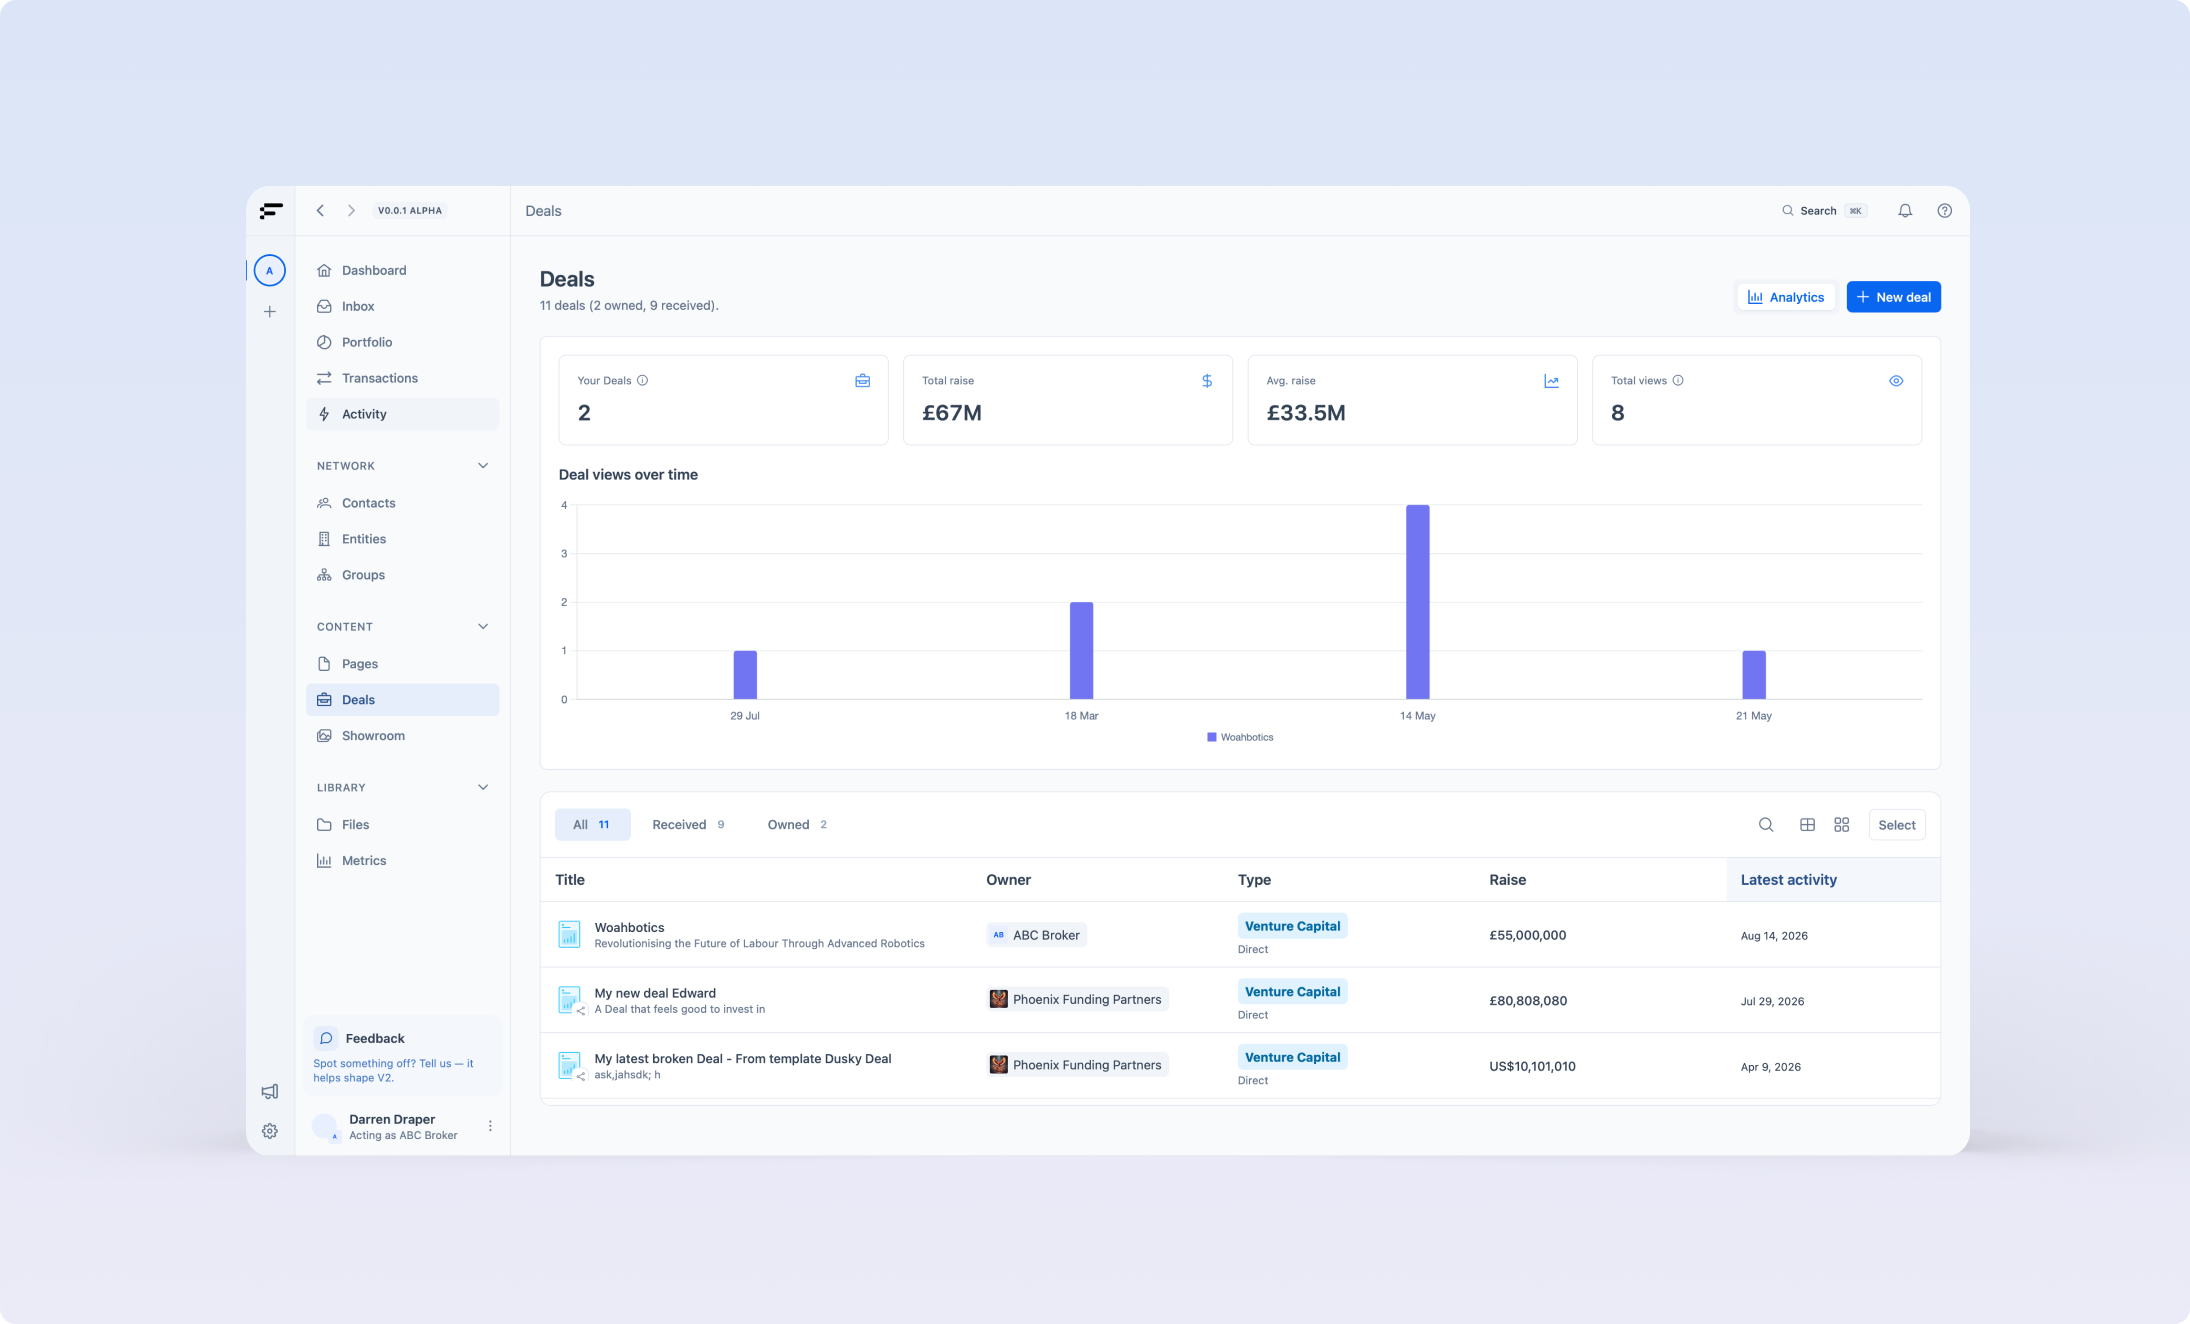The image size is (2190, 1324).
Task: Switch to table view icon
Action: click(1807, 825)
